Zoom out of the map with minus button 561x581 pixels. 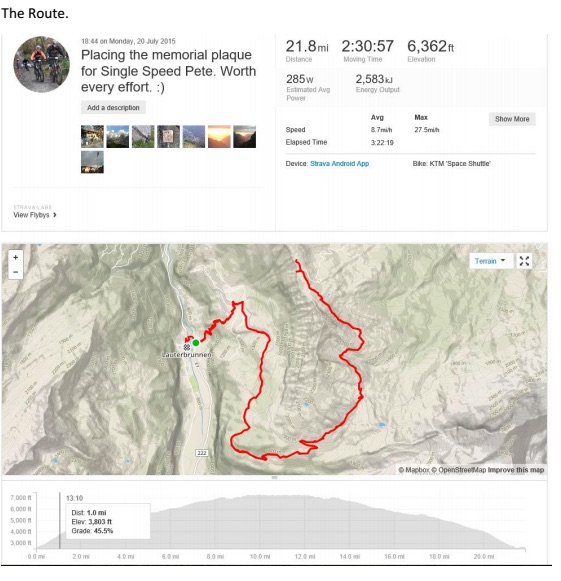[16, 272]
